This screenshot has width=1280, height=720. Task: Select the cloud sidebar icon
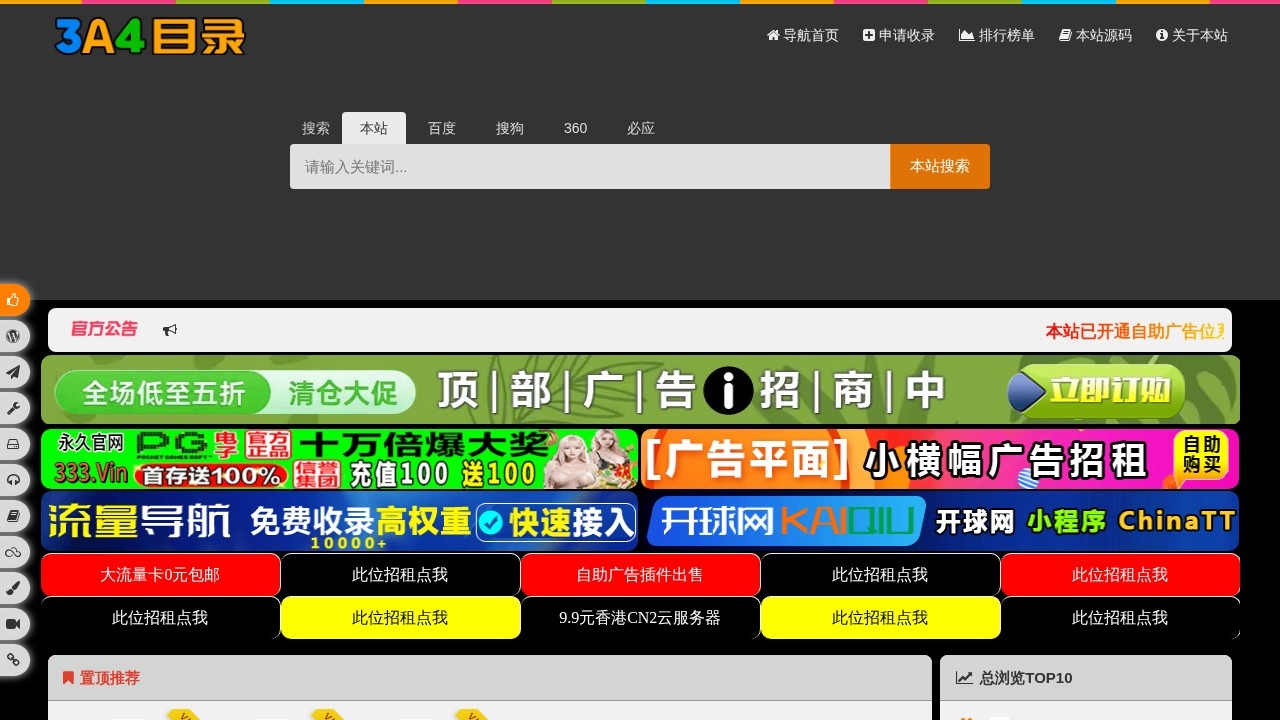[13, 552]
